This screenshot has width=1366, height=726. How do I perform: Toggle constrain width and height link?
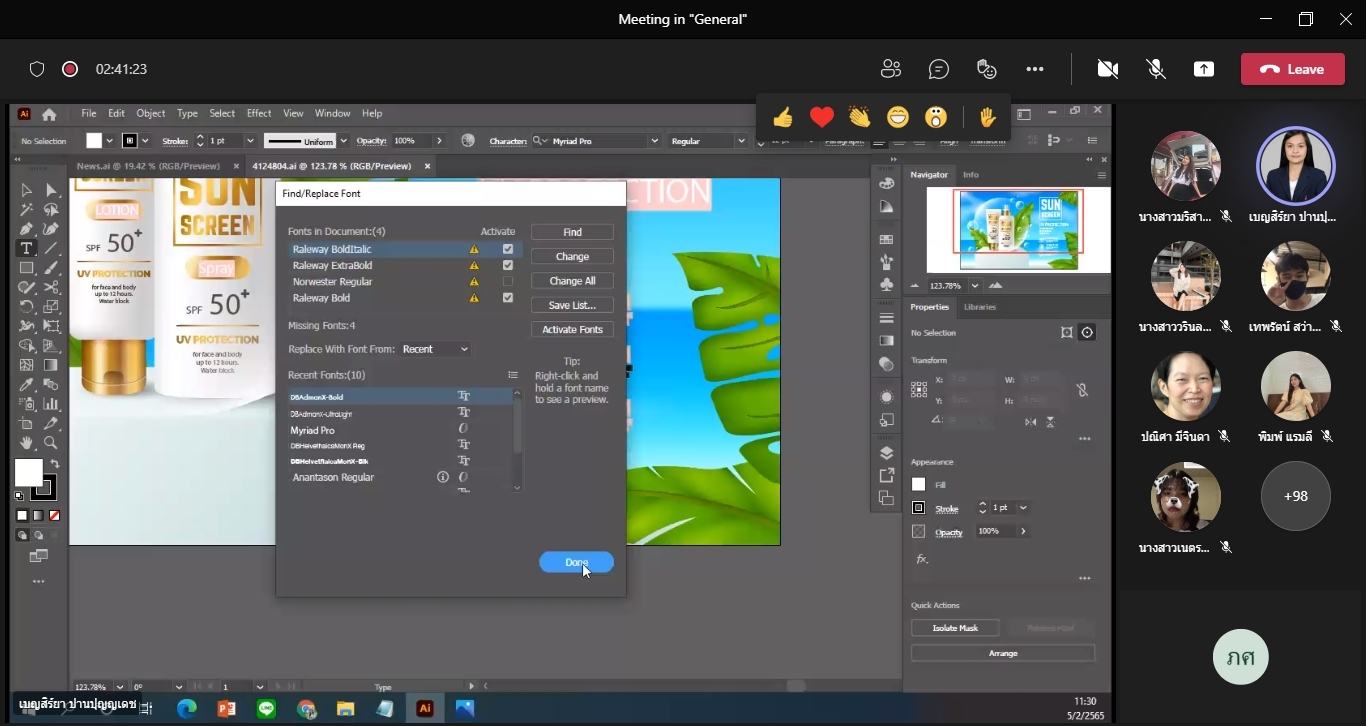point(1081,390)
